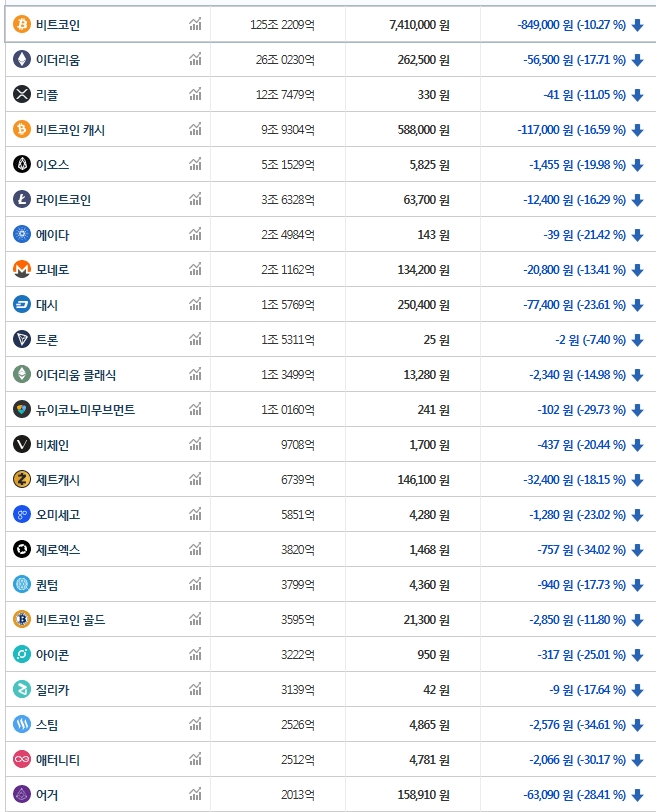This screenshot has width=656, height=812.
Task: Open the chart icon beside 리플
Action: pos(195,94)
